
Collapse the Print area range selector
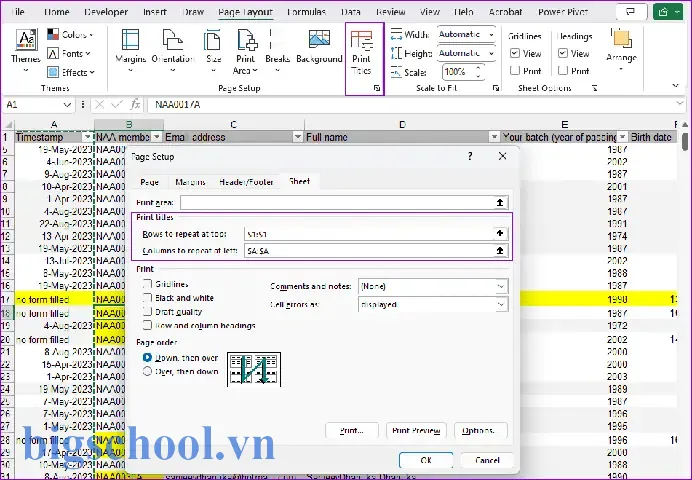click(500, 202)
